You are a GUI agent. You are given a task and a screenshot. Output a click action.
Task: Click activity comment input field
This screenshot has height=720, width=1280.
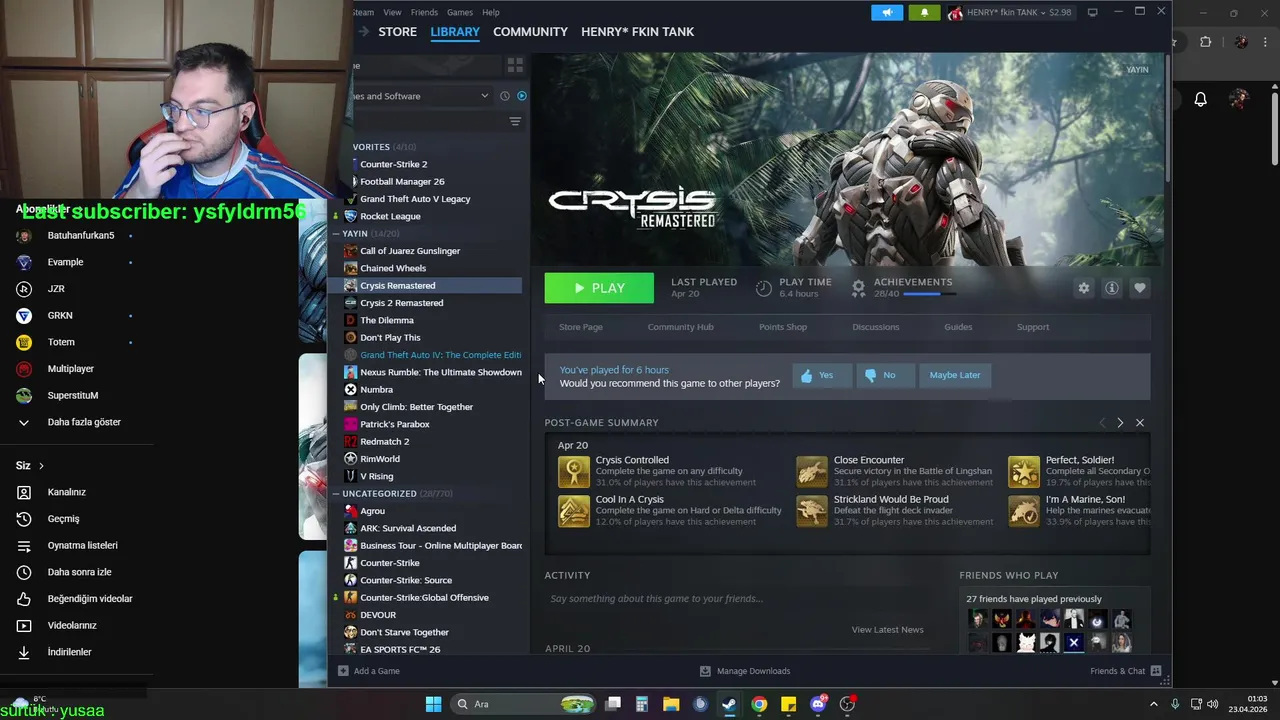738,599
